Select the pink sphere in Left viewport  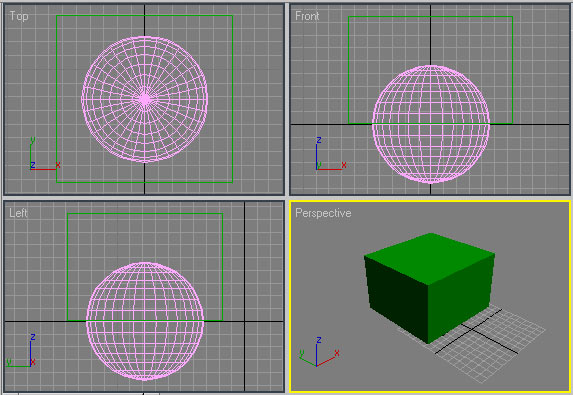coord(145,321)
